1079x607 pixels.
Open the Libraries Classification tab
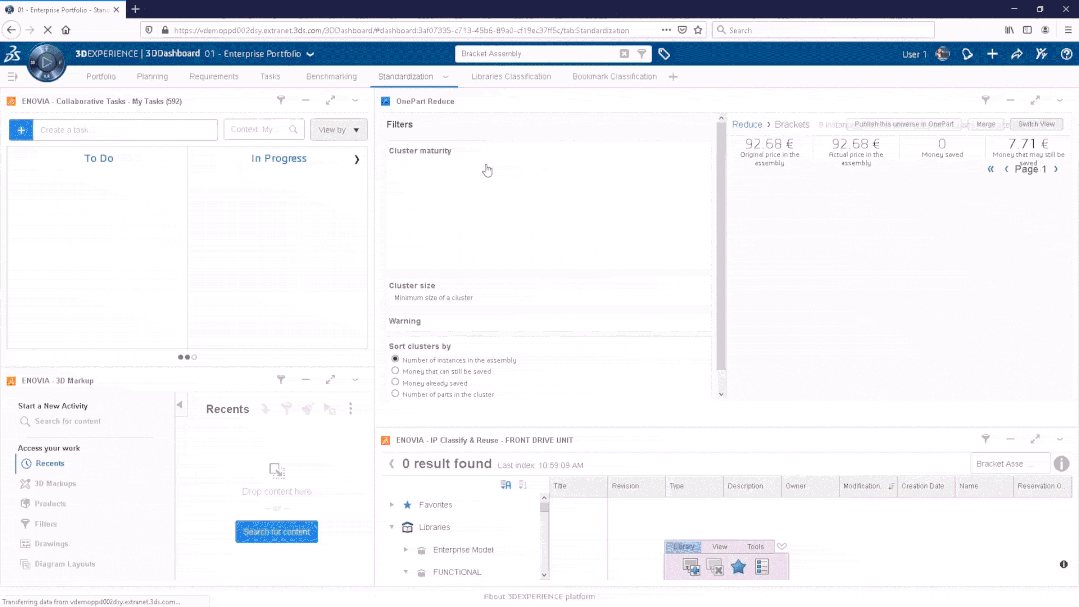tap(511, 76)
